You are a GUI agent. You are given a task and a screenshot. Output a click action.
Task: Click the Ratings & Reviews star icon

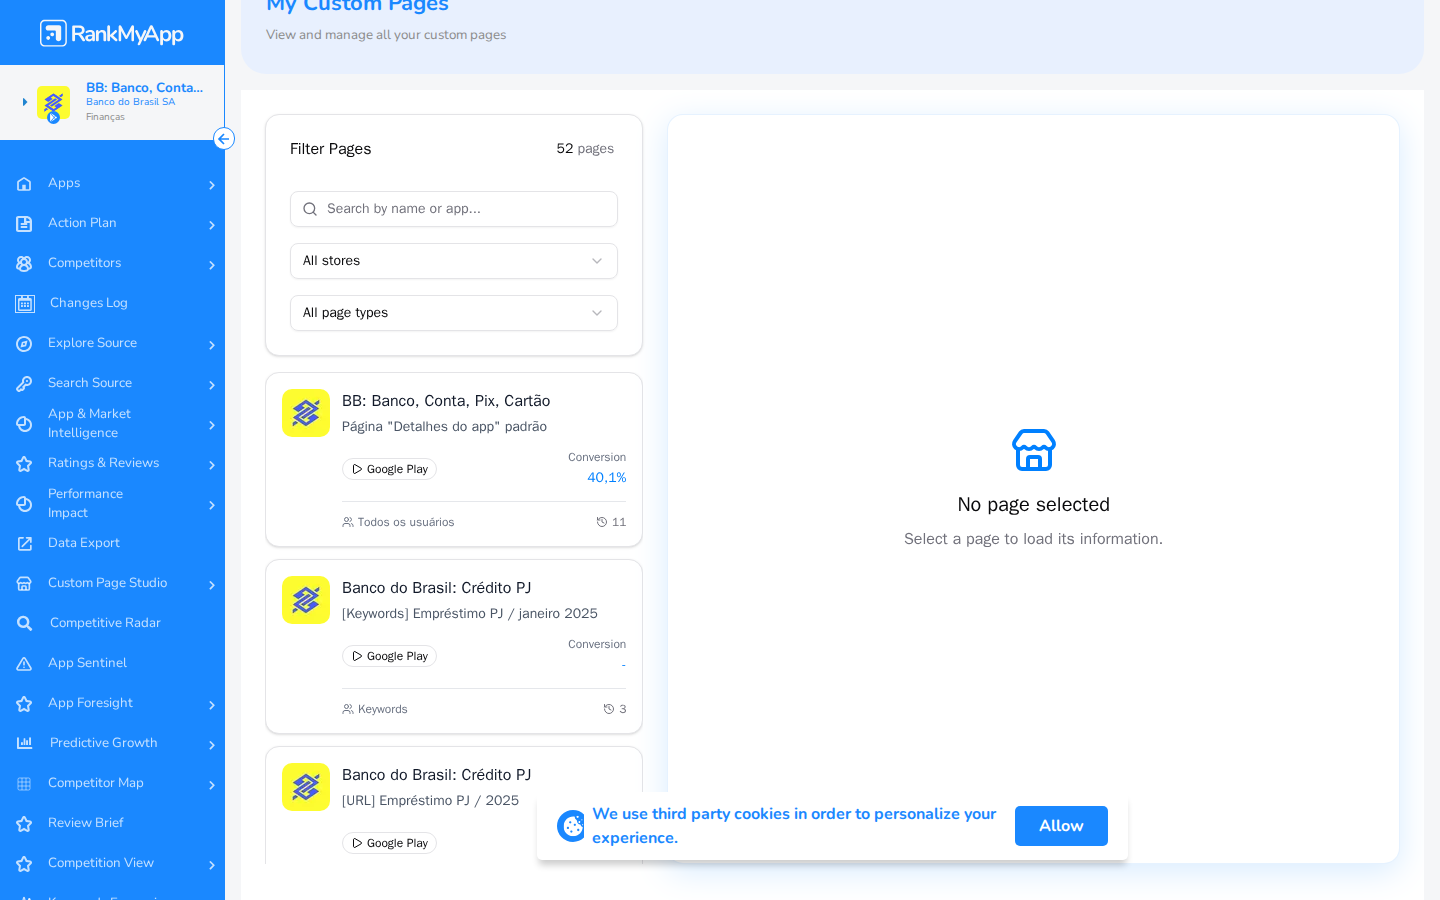(24, 464)
